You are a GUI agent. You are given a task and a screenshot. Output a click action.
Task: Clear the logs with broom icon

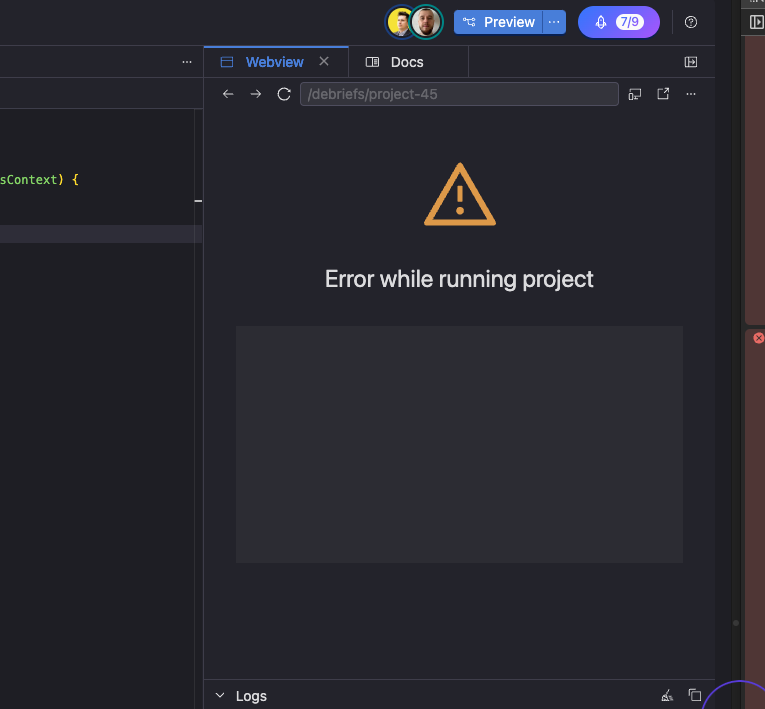(x=667, y=695)
